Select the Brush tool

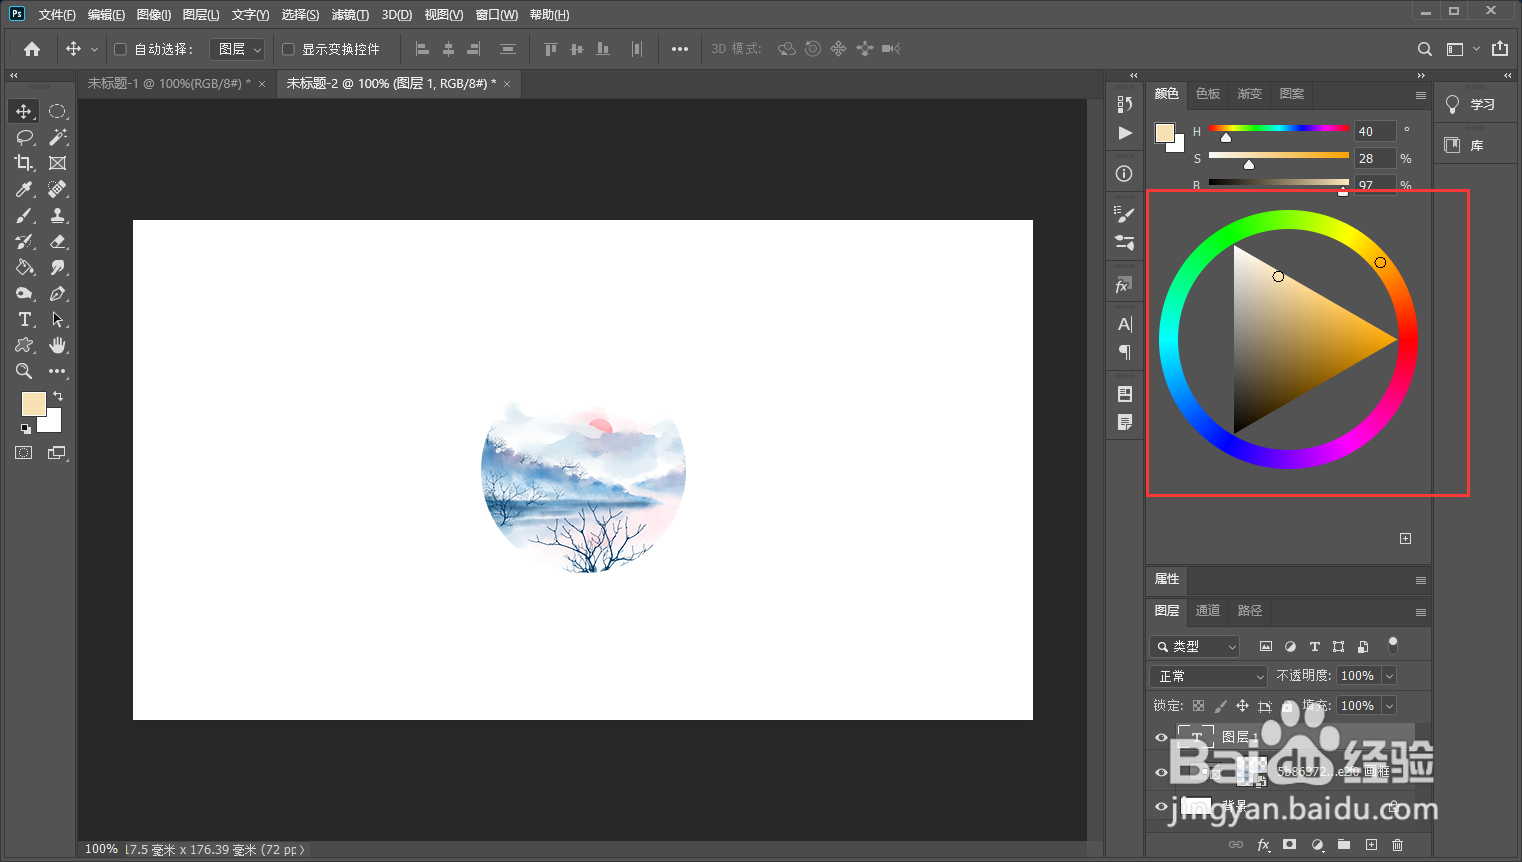coord(24,215)
